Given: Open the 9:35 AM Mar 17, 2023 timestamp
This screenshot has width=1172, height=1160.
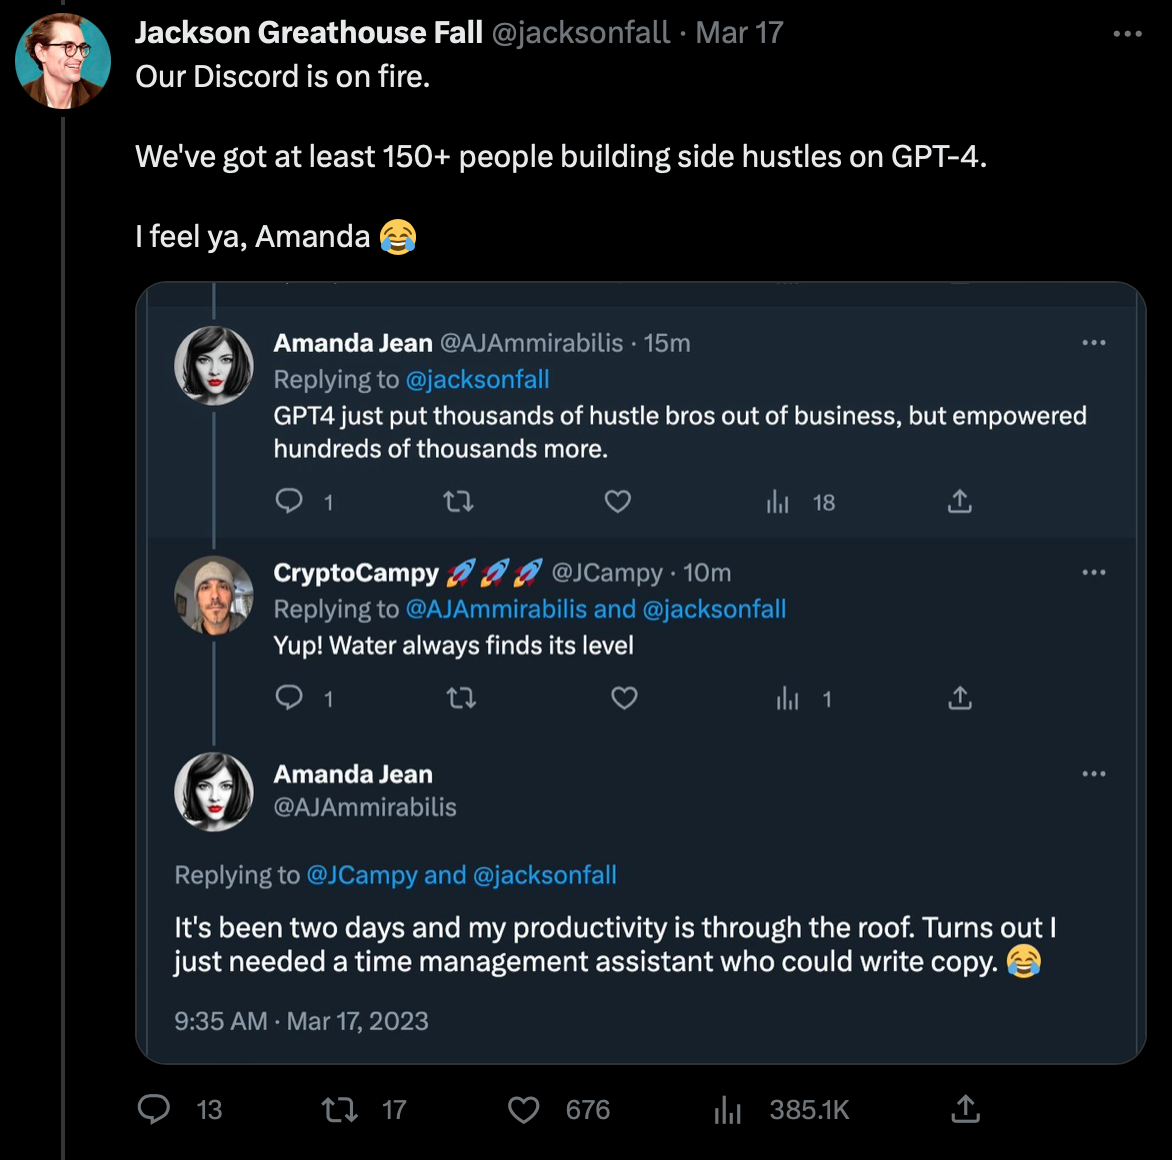Looking at the screenshot, I should 301,1021.
